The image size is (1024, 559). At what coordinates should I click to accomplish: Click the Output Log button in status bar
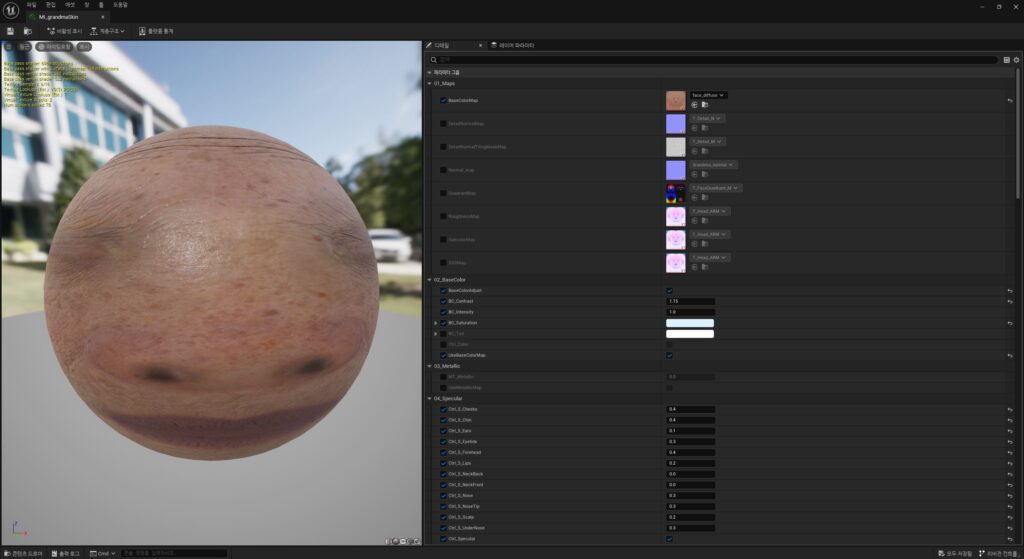pos(68,552)
